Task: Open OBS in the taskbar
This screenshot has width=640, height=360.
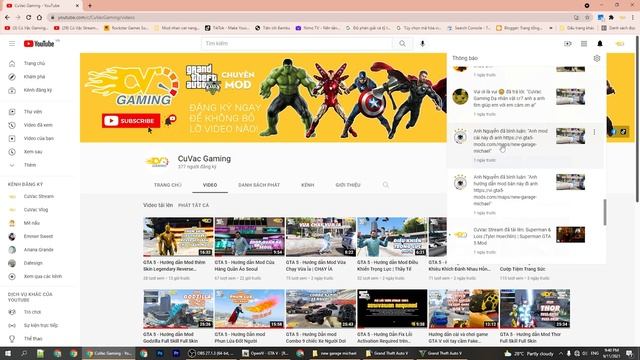Action: coord(211,353)
